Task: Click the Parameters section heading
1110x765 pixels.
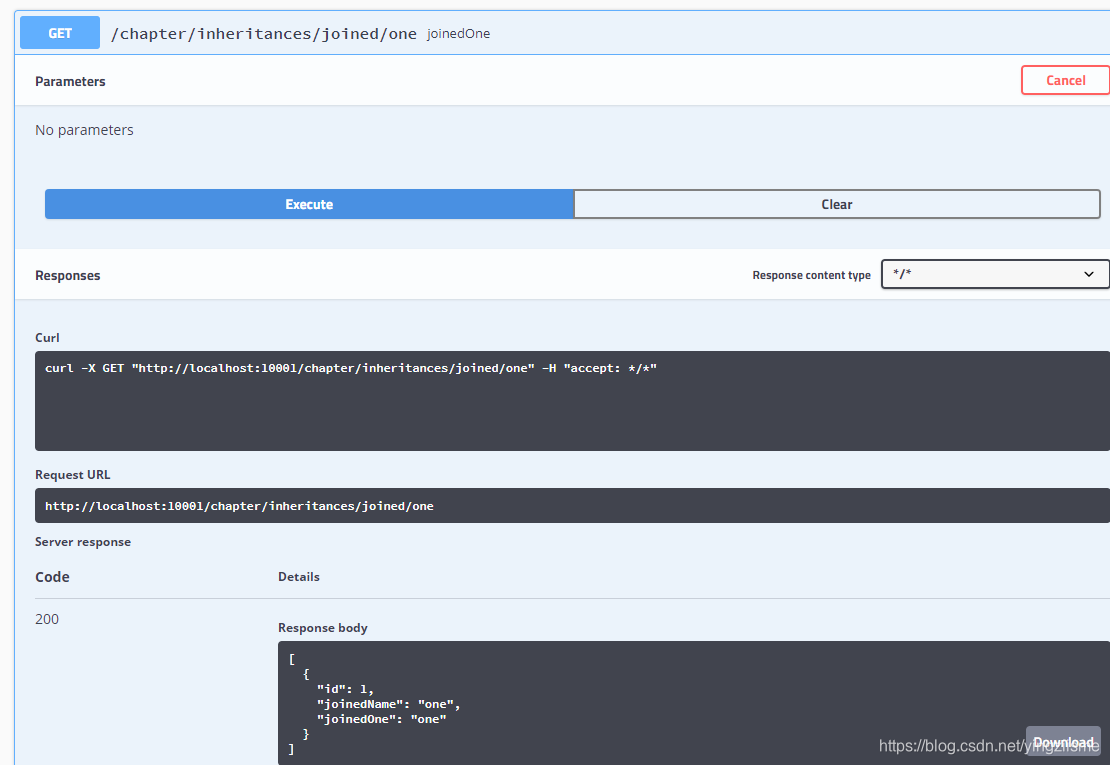Action: 70,81
